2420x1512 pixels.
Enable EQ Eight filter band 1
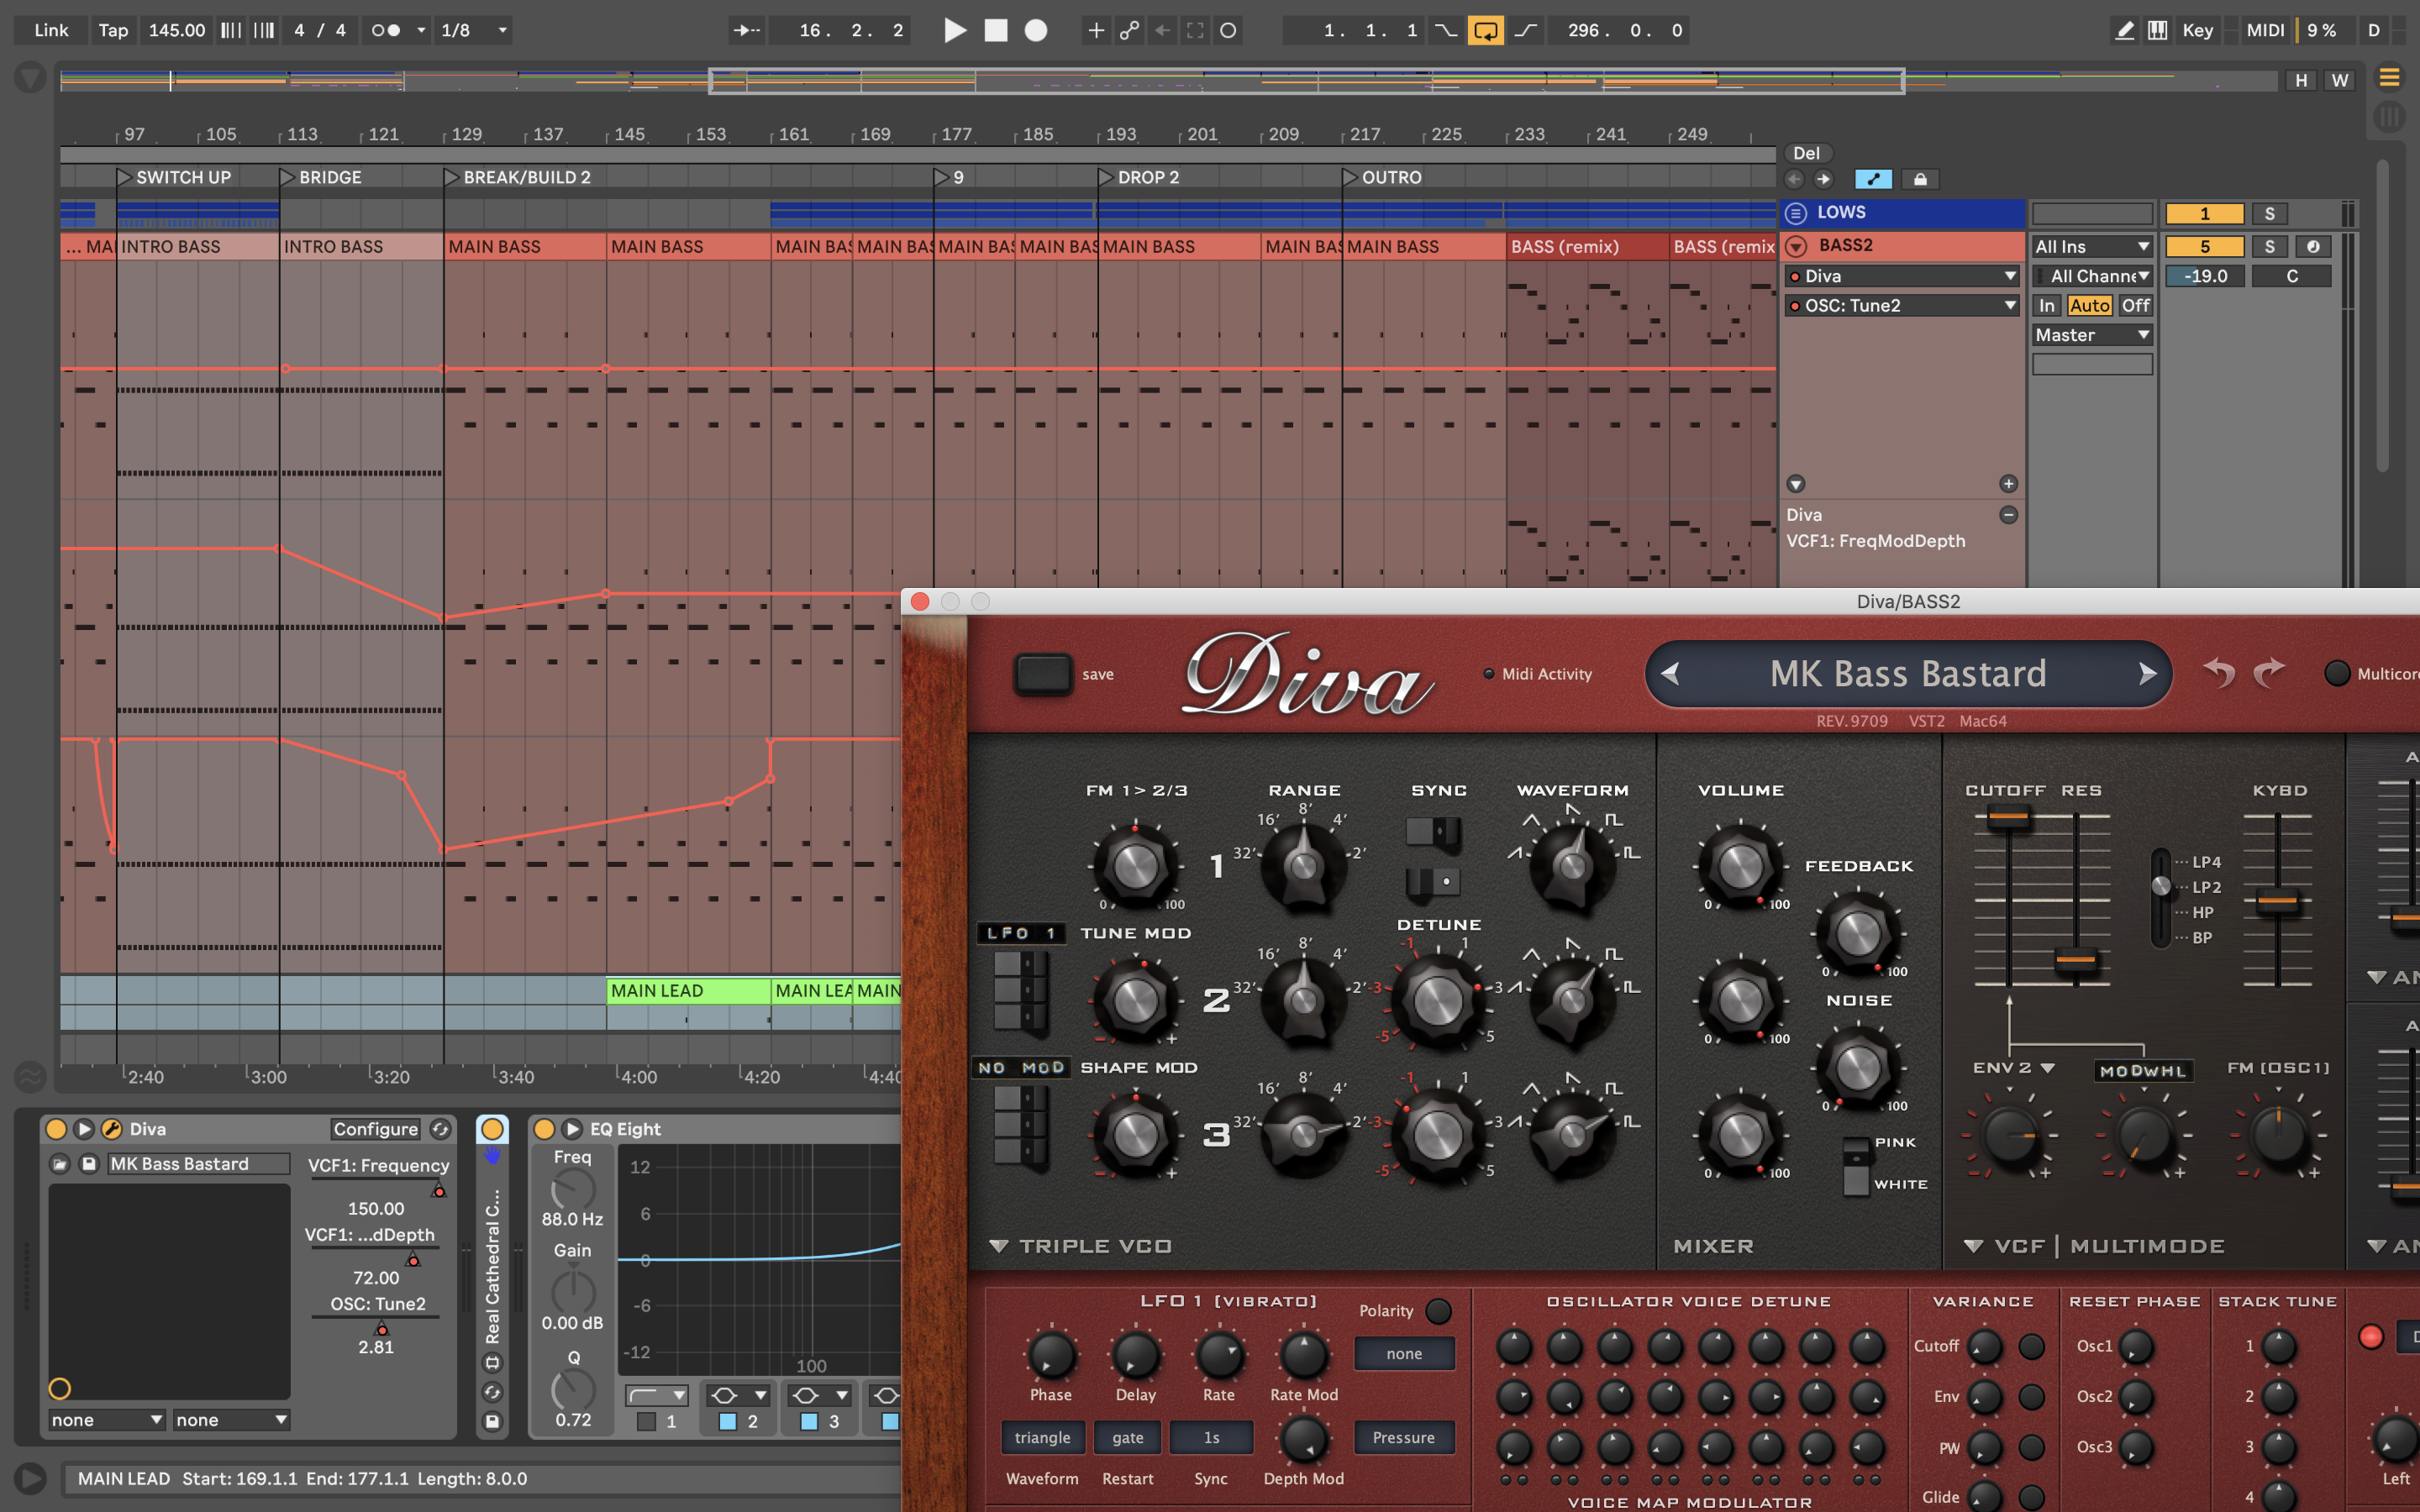pos(646,1421)
